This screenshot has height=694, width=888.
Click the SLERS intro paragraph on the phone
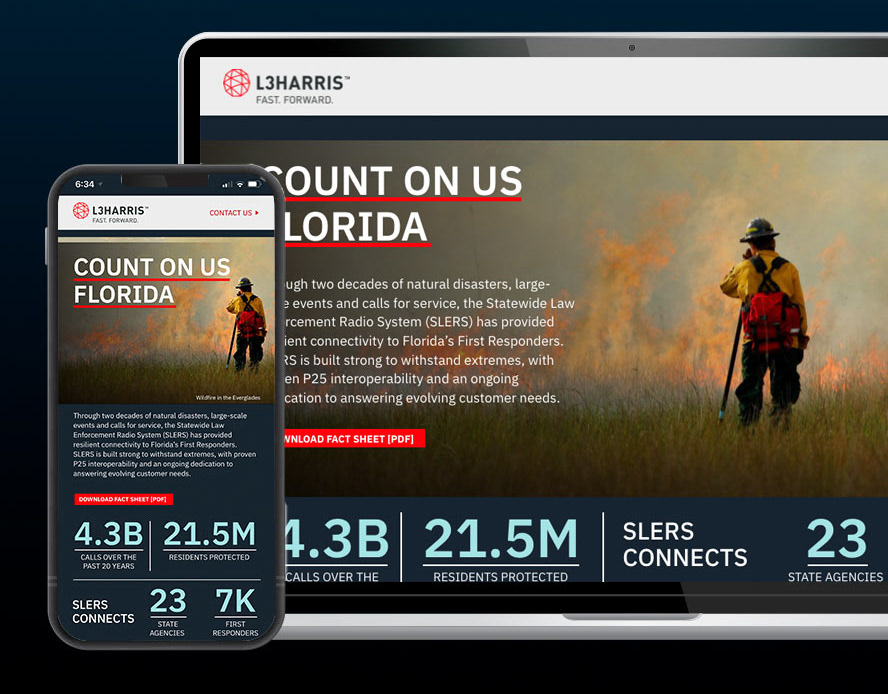pyautogui.click(x=164, y=445)
